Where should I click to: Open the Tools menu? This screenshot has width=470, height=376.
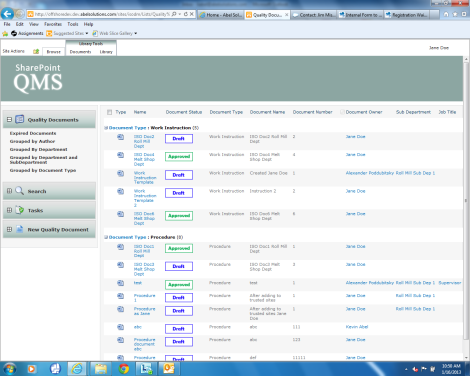[73, 24]
